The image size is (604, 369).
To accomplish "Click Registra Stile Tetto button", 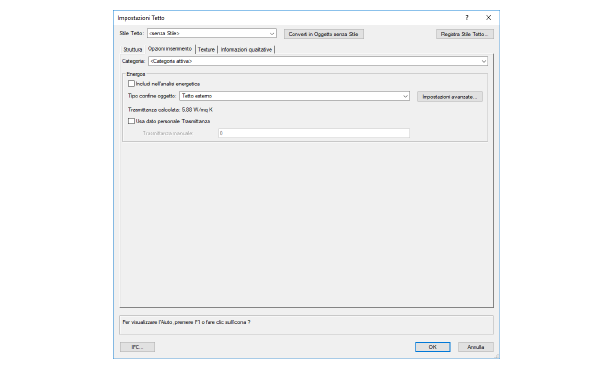I will point(465,34).
